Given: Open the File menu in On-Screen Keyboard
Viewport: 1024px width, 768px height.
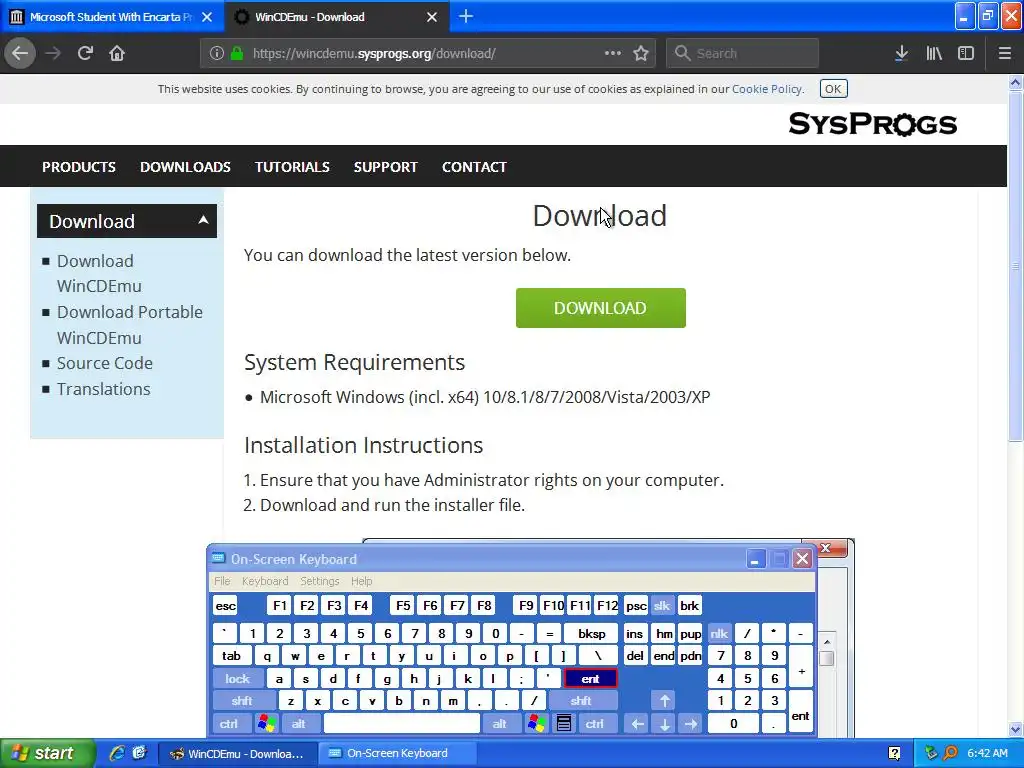Looking at the screenshot, I should click(x=222, y=581).
